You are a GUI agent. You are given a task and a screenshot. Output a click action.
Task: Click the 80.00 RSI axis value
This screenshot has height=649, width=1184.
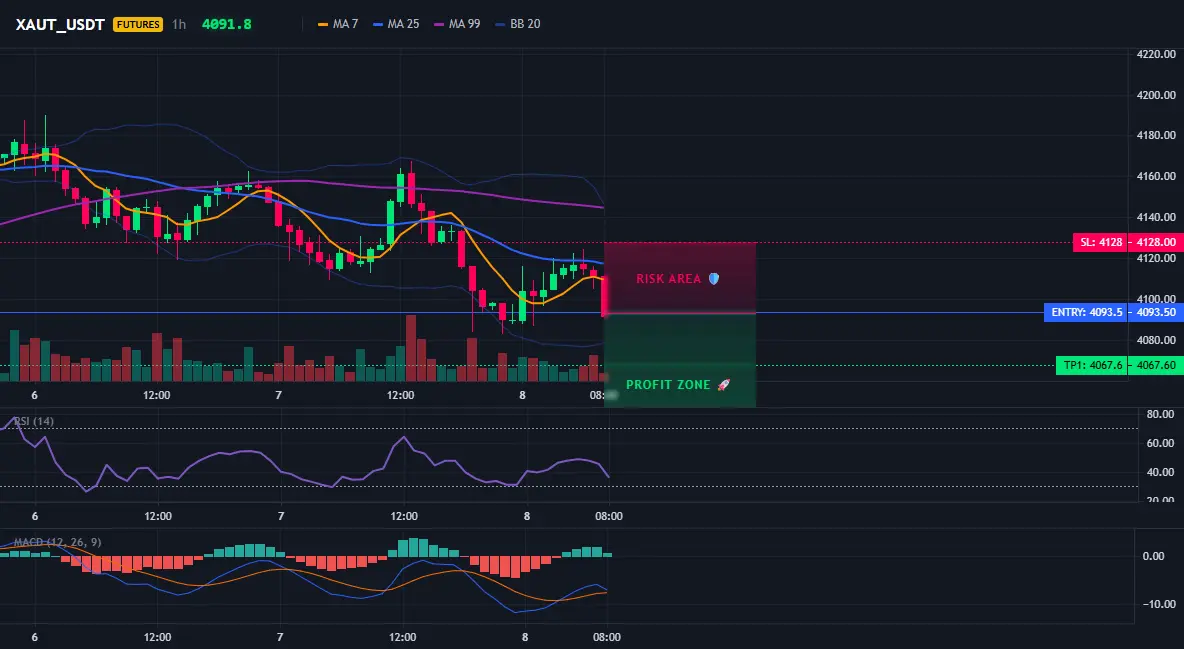coord(1160,414)
